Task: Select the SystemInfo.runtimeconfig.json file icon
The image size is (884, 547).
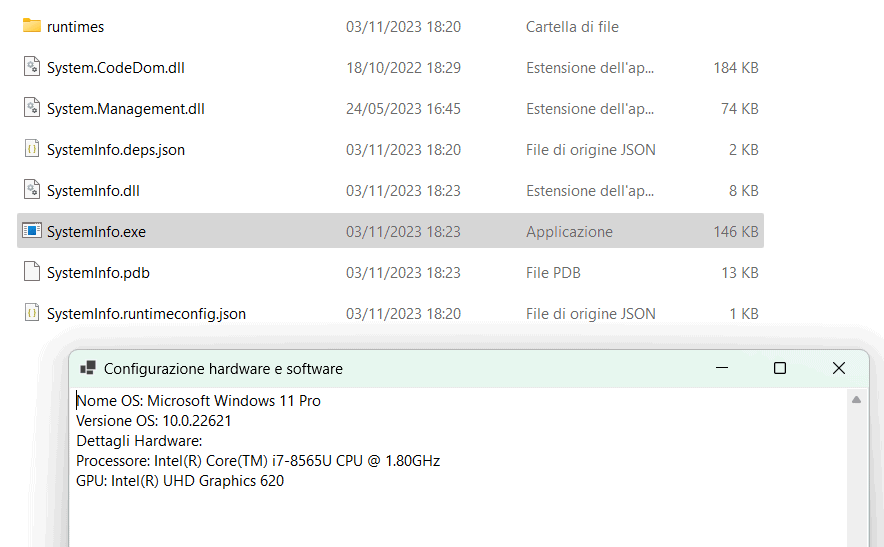Action: point(31,313)
